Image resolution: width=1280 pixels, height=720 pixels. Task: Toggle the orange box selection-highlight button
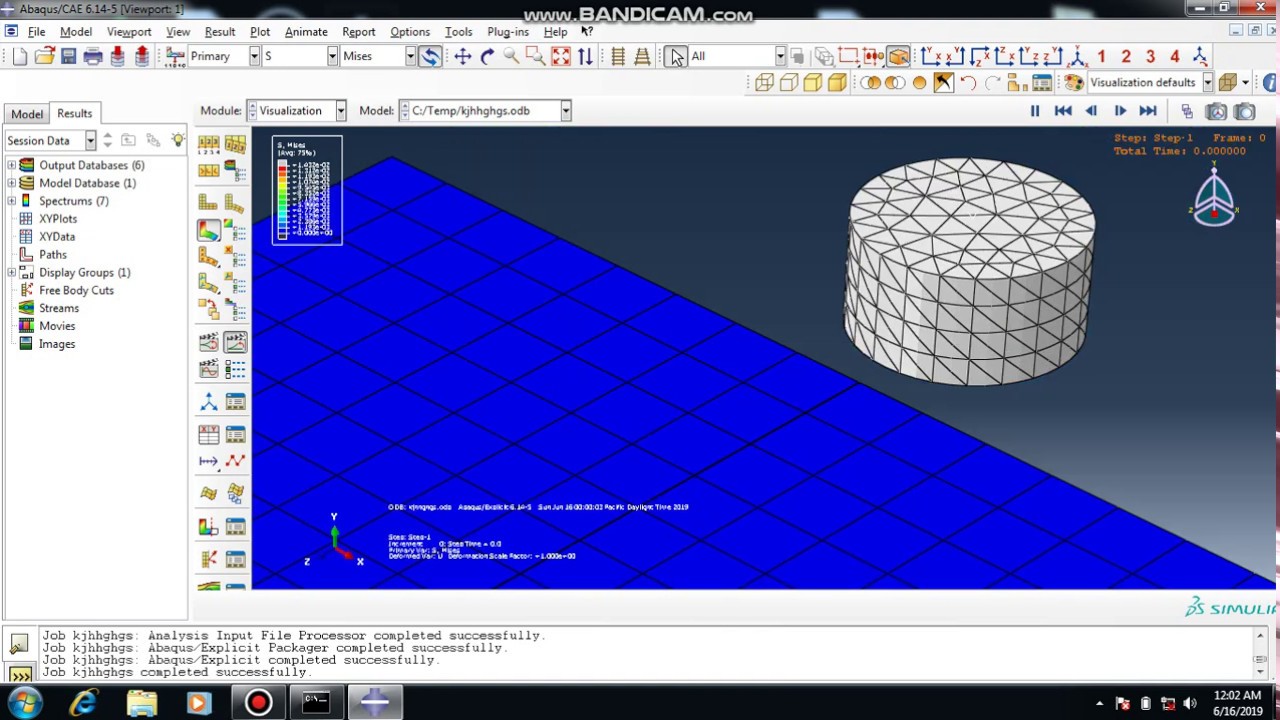(x=898, y=57)
